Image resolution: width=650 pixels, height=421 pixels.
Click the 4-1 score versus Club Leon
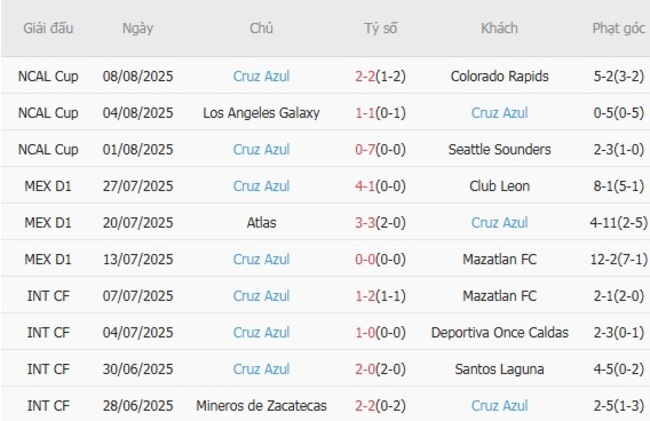pyautogui.click(x=380, y=186)
